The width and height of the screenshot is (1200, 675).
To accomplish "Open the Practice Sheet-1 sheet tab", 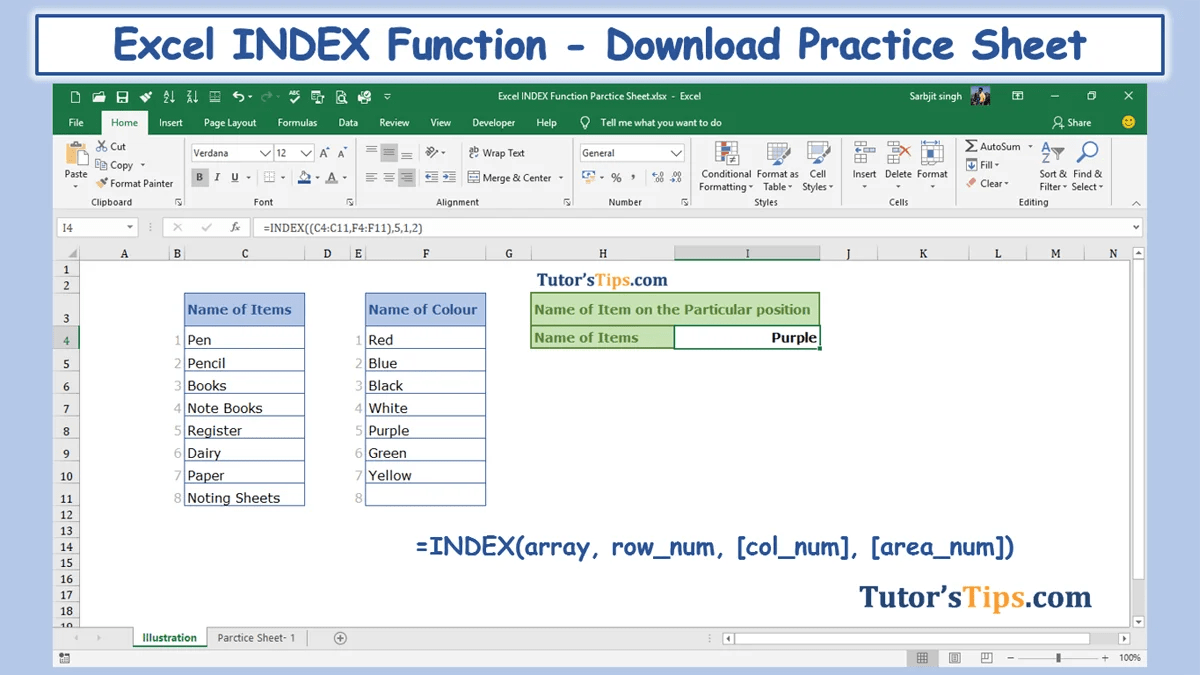I will [x=256, y=637].
